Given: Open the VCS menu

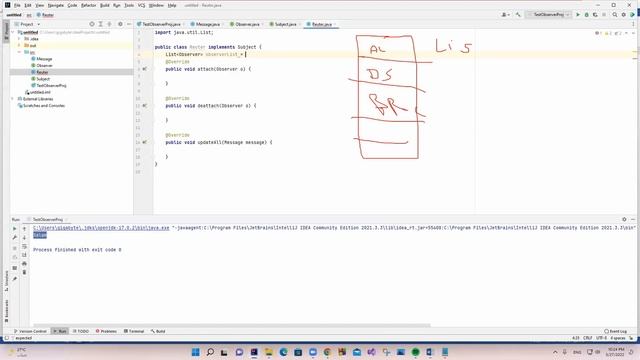Looking at the screenshot, I should [141, 5].
